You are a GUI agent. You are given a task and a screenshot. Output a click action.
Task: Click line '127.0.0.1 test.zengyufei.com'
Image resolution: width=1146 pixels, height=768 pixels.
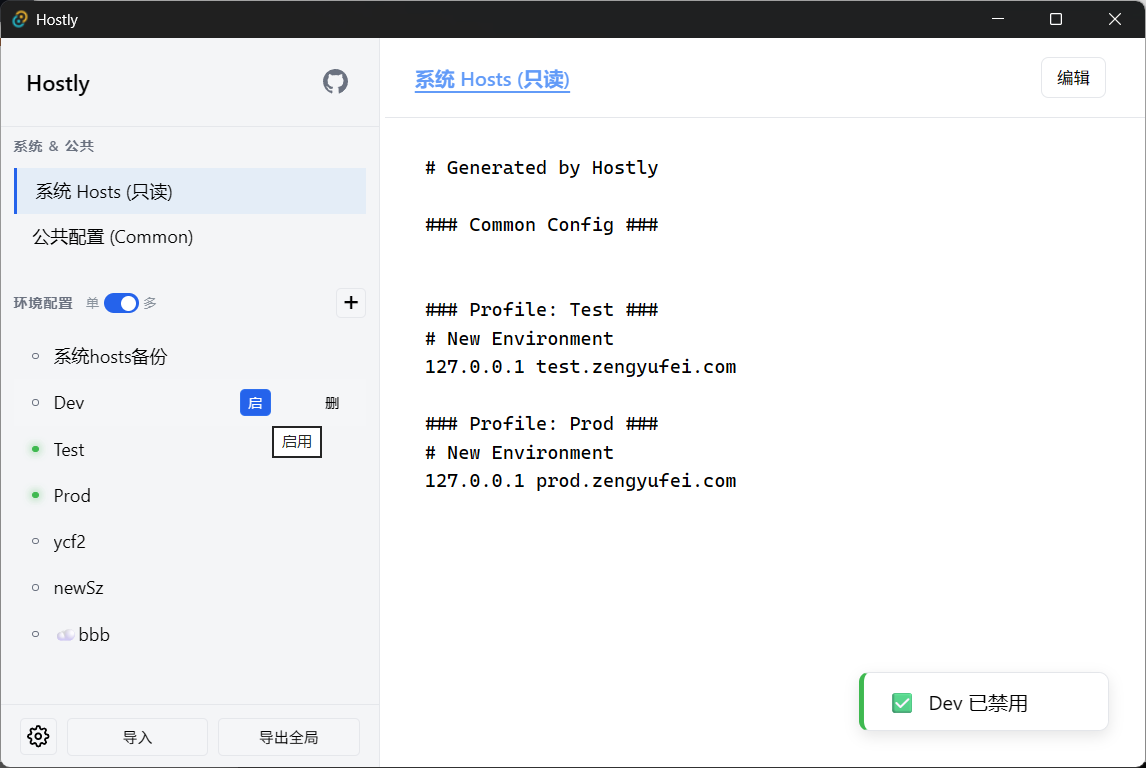click(580, 367)
